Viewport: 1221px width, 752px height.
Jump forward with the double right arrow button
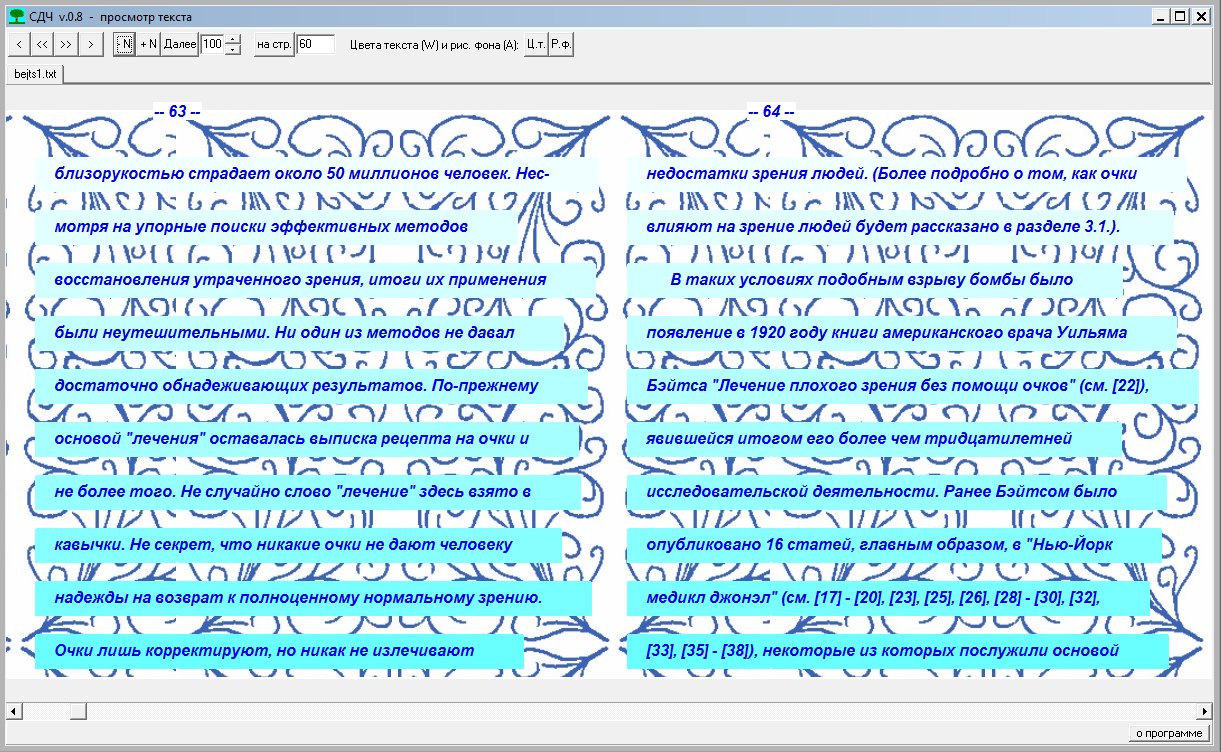pyautogui.click(x=66, y=44)
